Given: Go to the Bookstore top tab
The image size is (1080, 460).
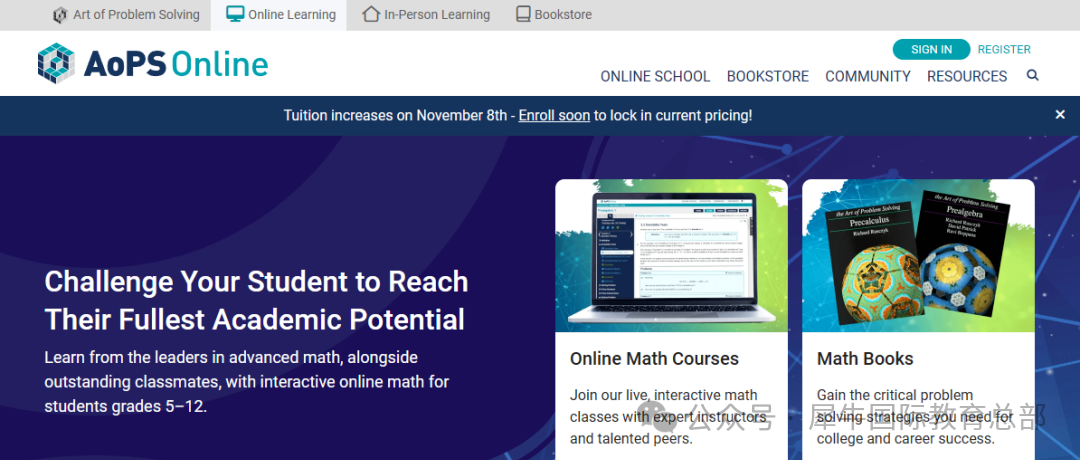Looking at the screenshot, I should 554,14.
